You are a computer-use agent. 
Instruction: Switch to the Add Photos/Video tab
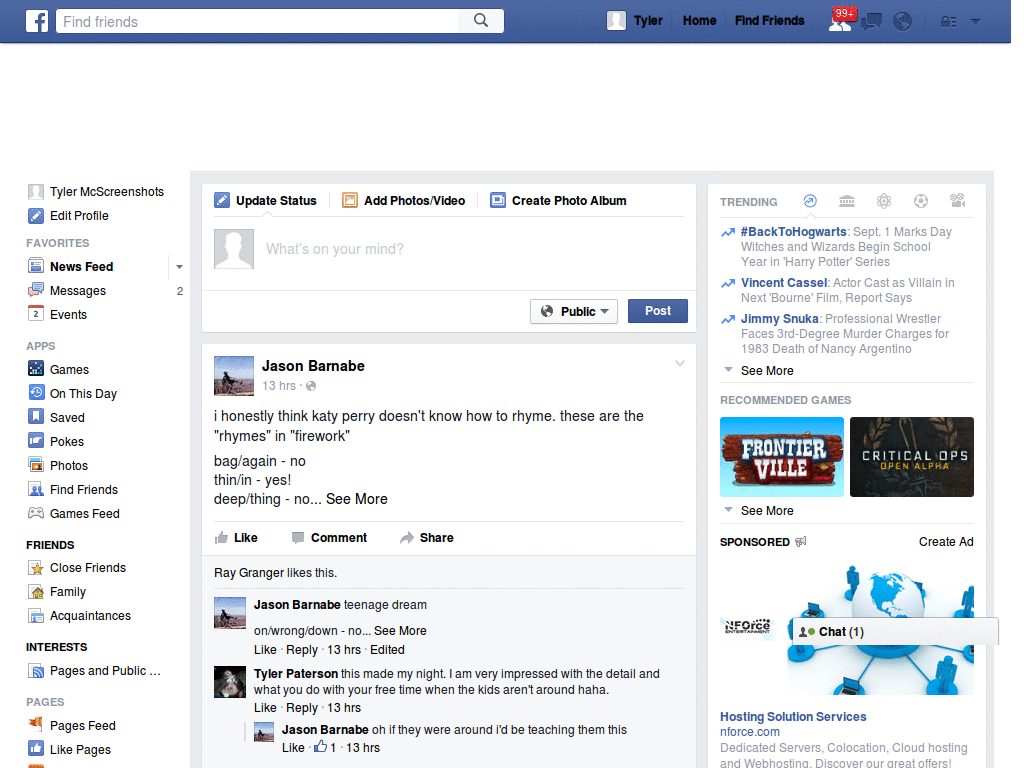(x=404, y=201)
